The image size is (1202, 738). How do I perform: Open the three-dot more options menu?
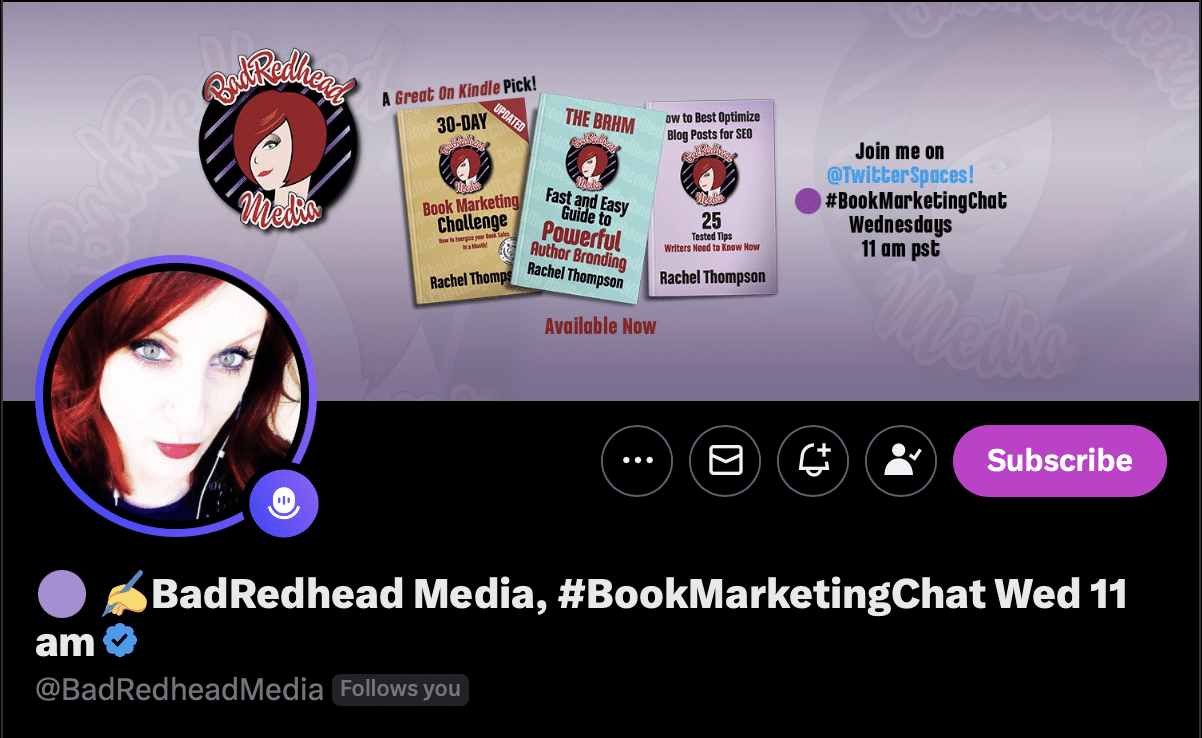point(637,460)
